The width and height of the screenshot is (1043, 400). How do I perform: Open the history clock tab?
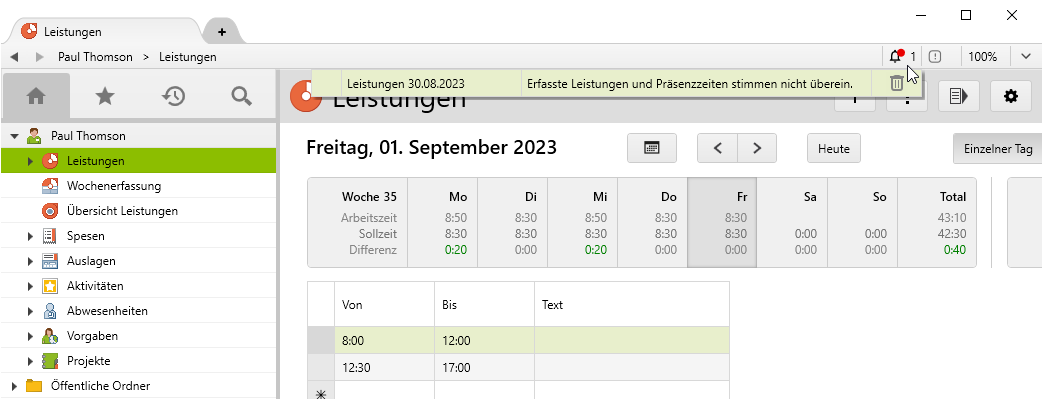tap(173, 96)
